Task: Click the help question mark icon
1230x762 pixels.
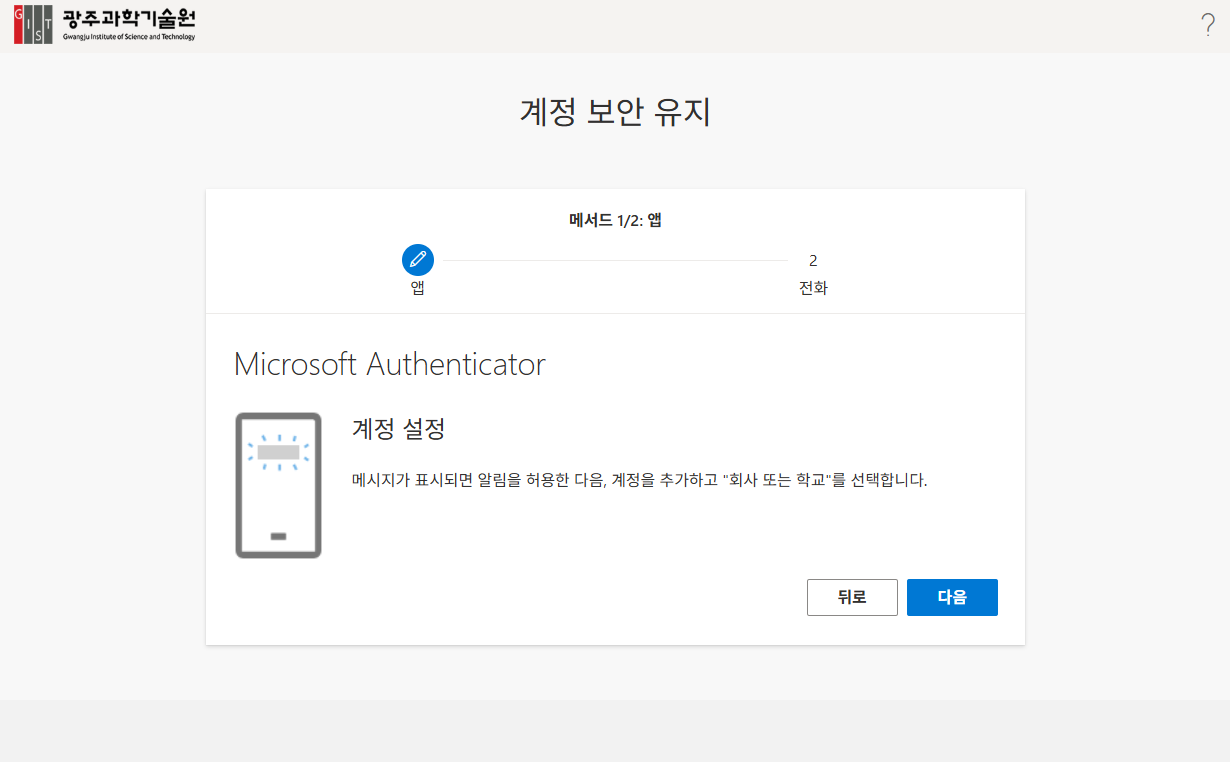Action: 1208,25
